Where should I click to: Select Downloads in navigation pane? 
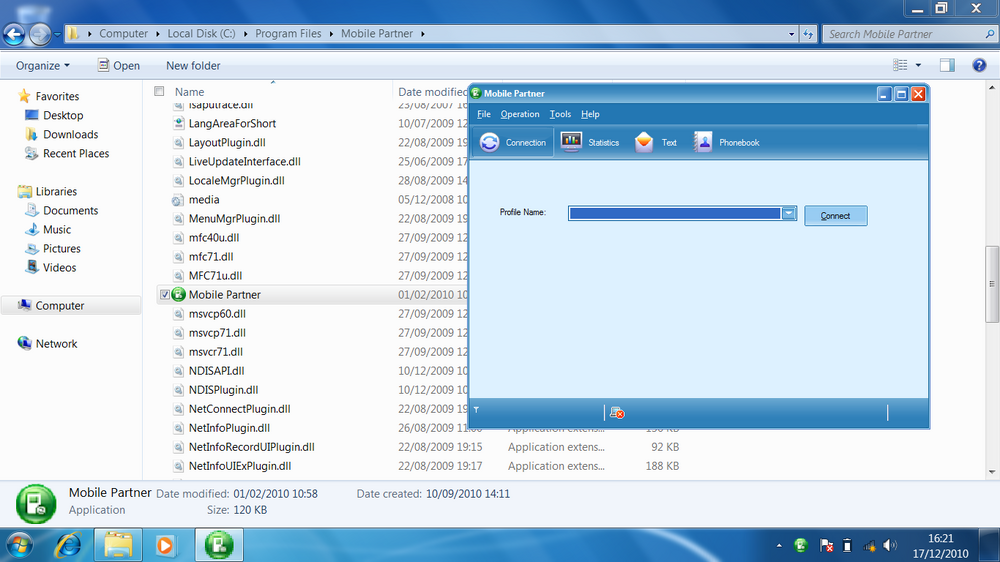pyautogui.click(x=70, y=135)
